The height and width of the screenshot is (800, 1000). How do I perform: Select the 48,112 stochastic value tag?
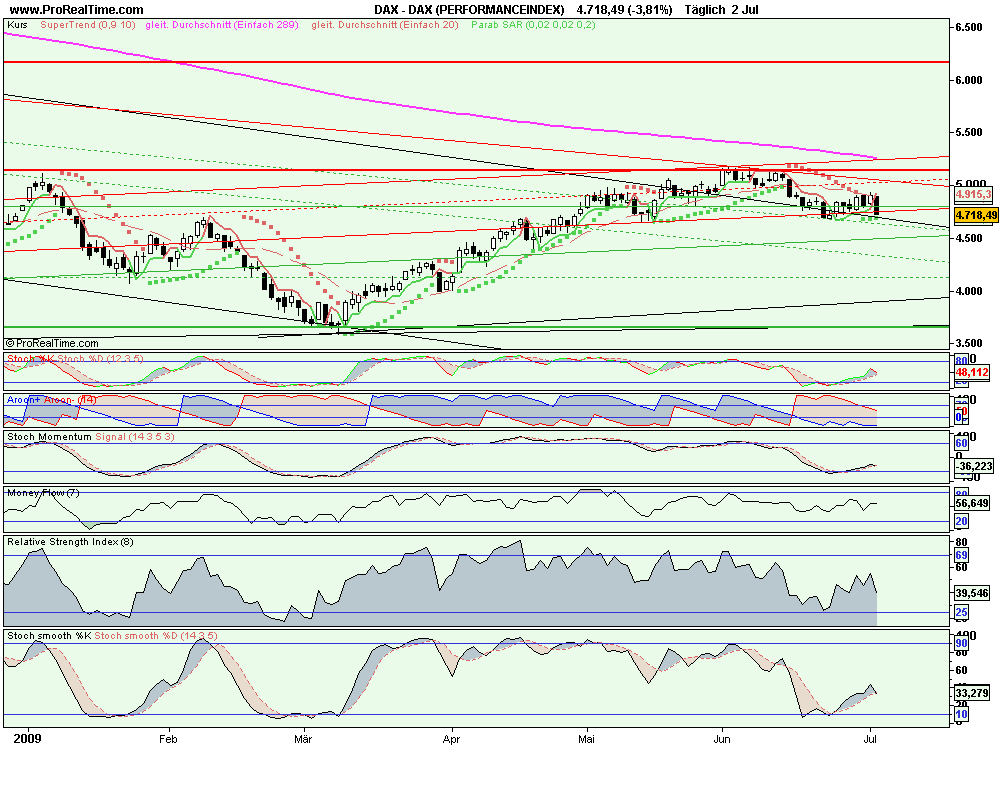click(970, 374)
